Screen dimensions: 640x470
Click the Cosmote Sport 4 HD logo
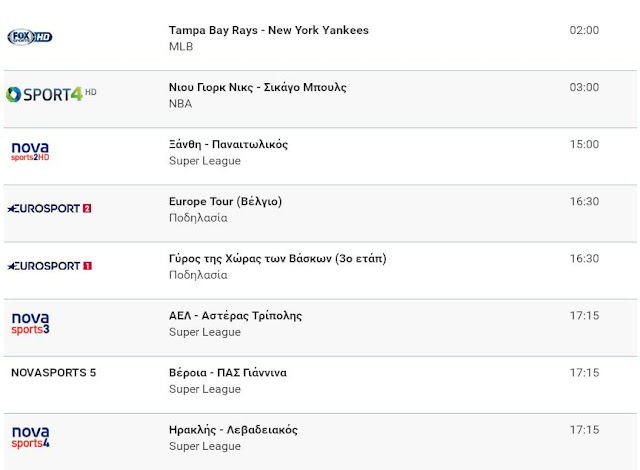[51, 94]
